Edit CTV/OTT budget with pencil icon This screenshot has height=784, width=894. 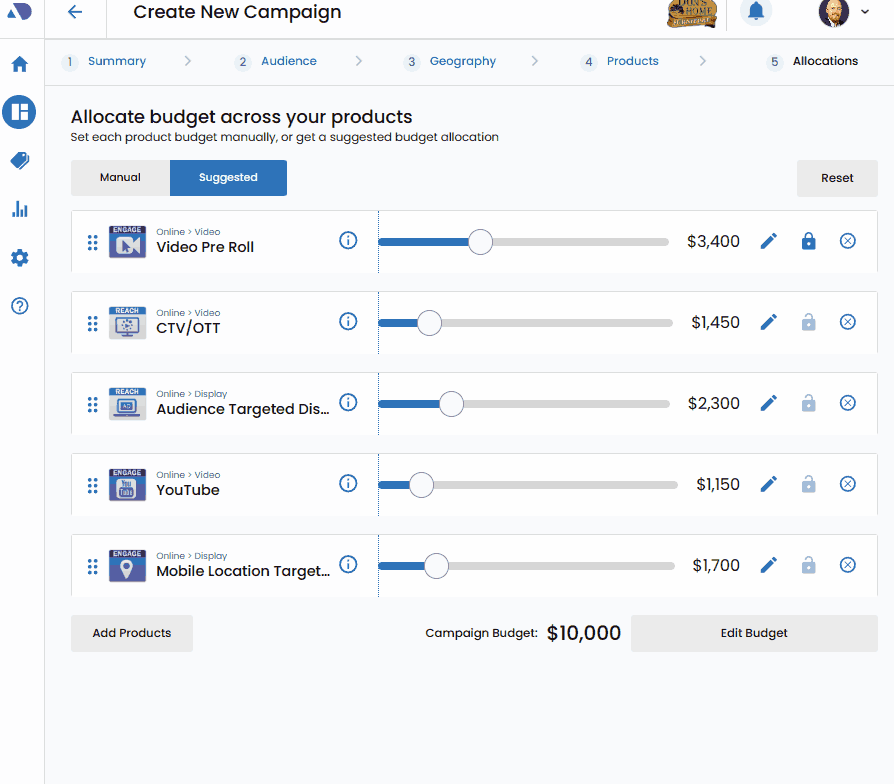click(x=768, y=321)
